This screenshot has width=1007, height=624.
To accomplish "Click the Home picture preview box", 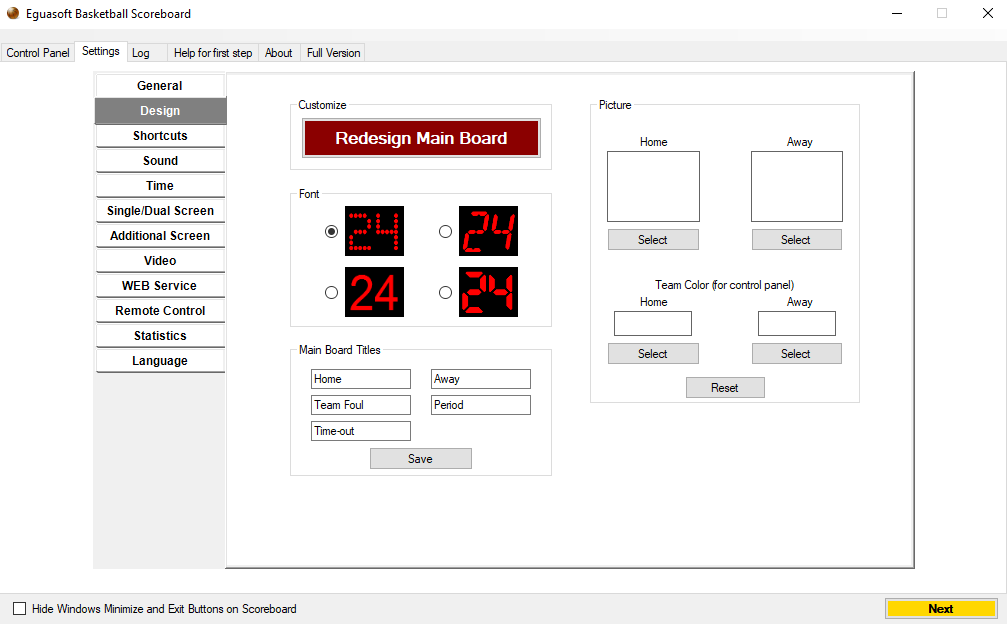I will click(653, 186).
